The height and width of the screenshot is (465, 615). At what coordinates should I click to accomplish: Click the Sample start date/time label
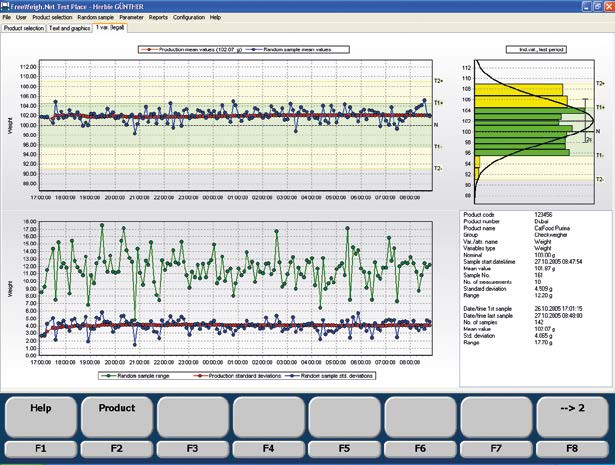coord(489,262)
